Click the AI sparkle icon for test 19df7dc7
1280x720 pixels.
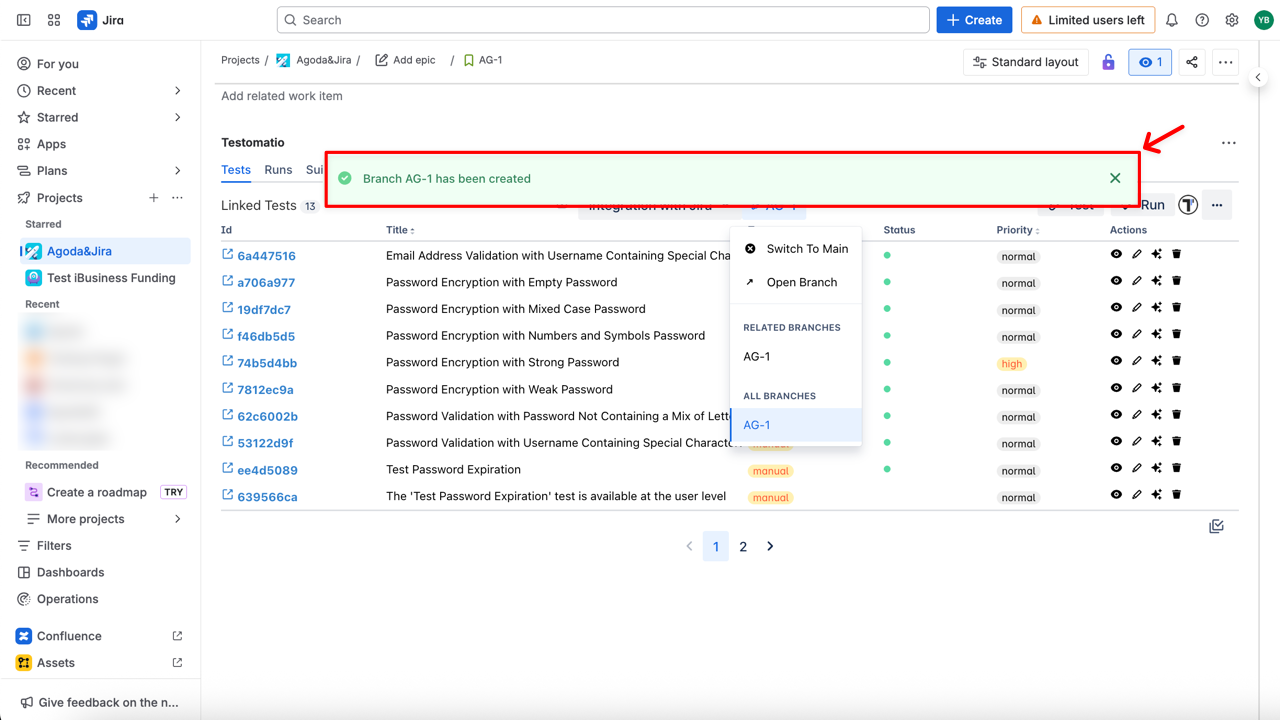click(x=1156, y=308)
